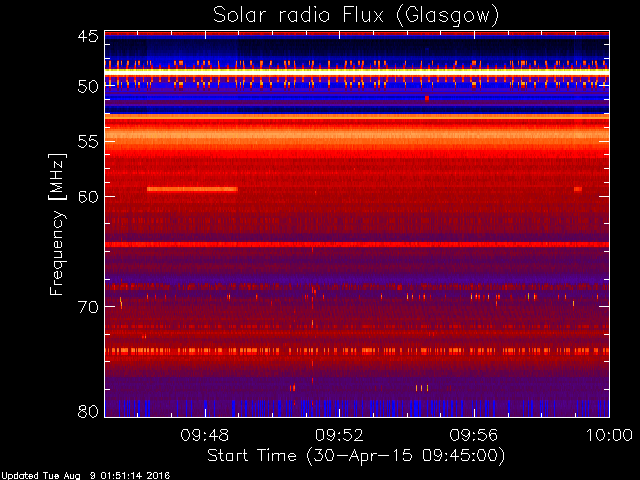The height and width of the screenshot is (480, 640).
Task: Click the bright yellow-white band near 49 MHz
Action: (357, 71)
